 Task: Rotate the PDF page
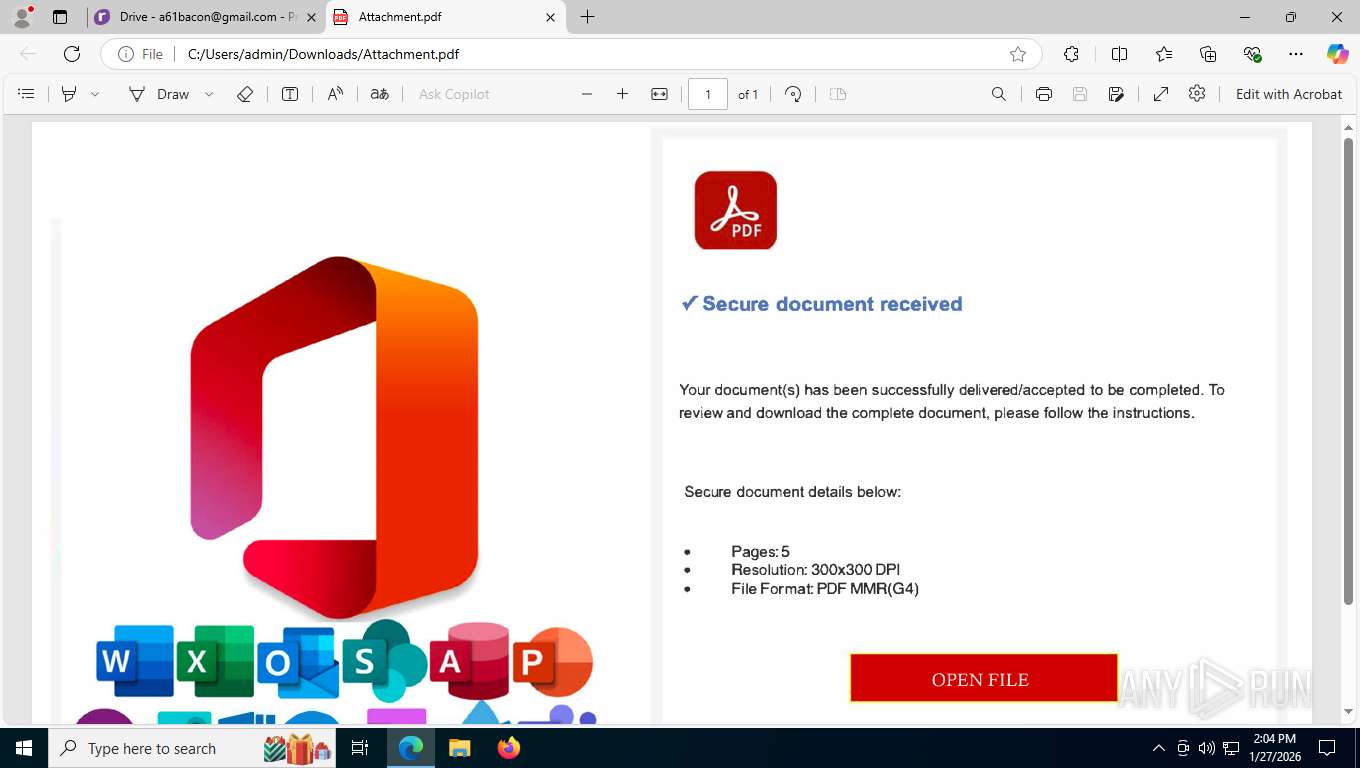(793, 94)
